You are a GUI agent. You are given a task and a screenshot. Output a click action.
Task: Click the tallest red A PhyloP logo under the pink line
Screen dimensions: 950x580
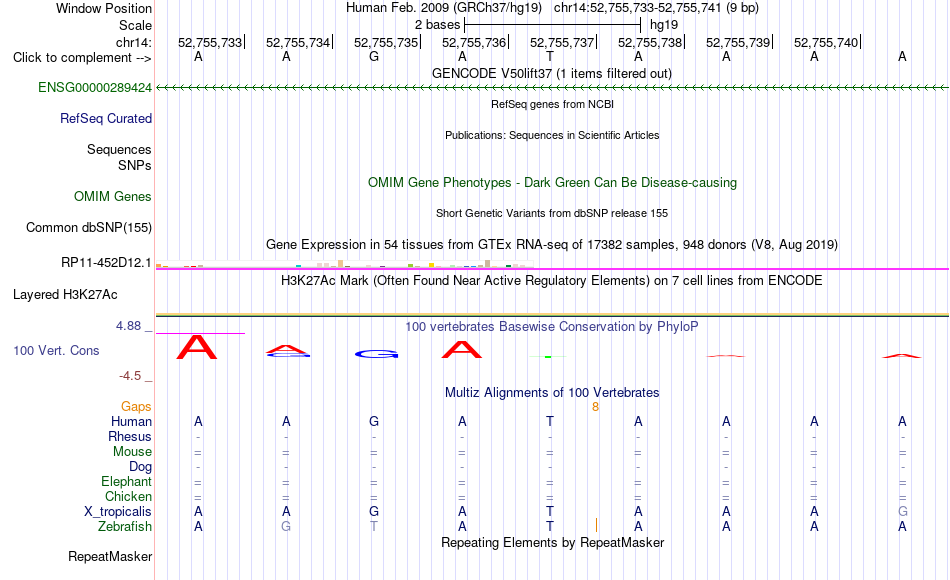[196, 347]
